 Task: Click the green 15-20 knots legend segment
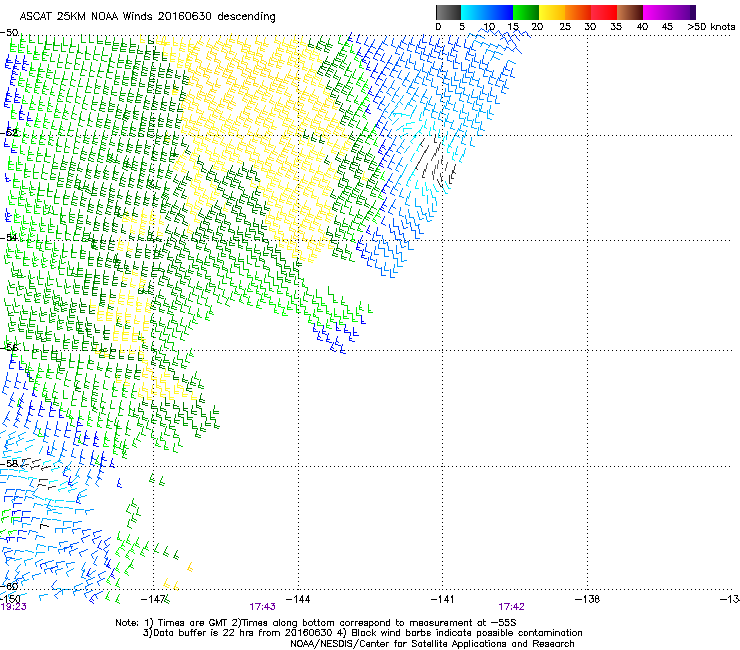[x=526, y=12]
